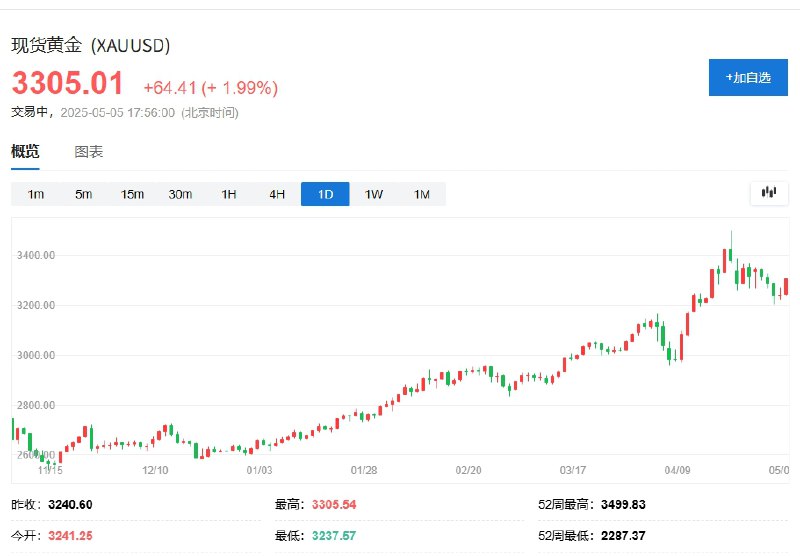800x556 pixels.
Task: Click the 最高 value 3305.54
Action: [x=334, y=505]
